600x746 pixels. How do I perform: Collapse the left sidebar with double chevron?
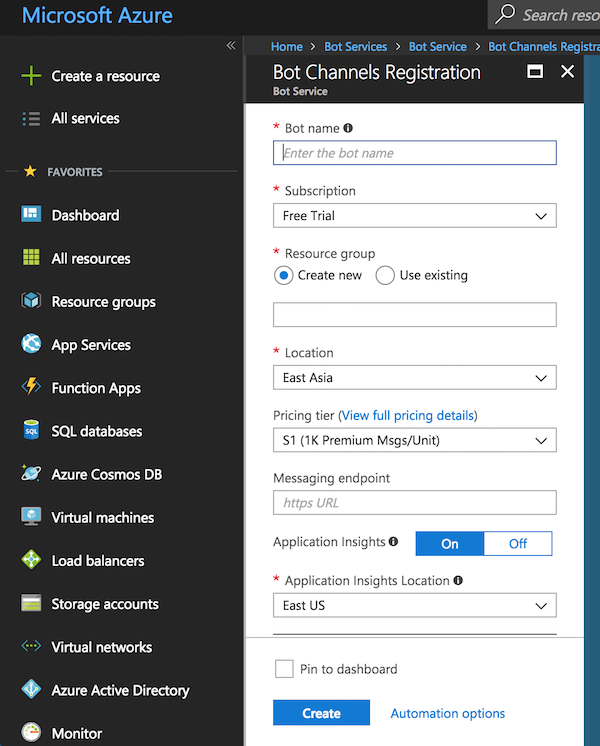click(x=231, y=45)
